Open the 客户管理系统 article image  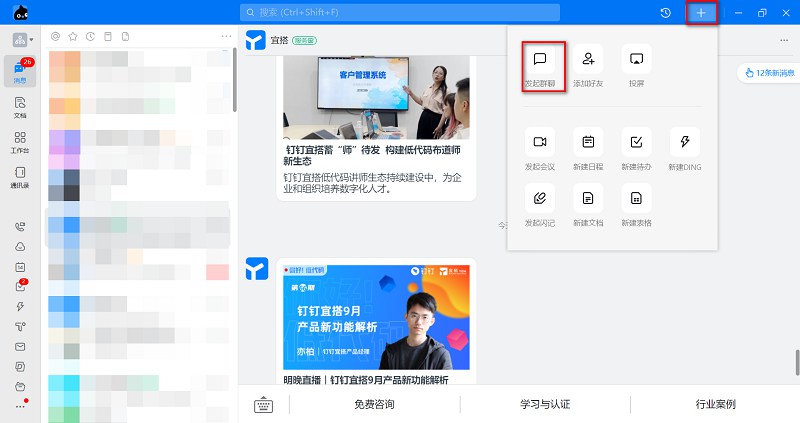point(377,97)
